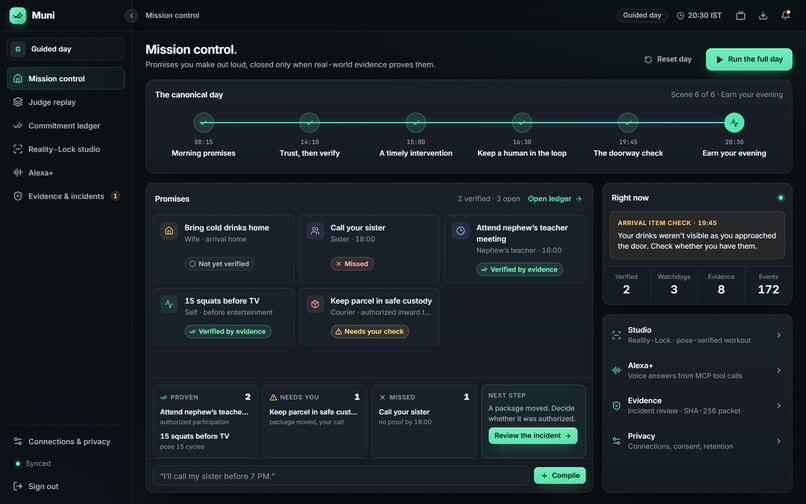Click the home icon on Bring cold drinks card
806x504 pixels.
(169, 231)
